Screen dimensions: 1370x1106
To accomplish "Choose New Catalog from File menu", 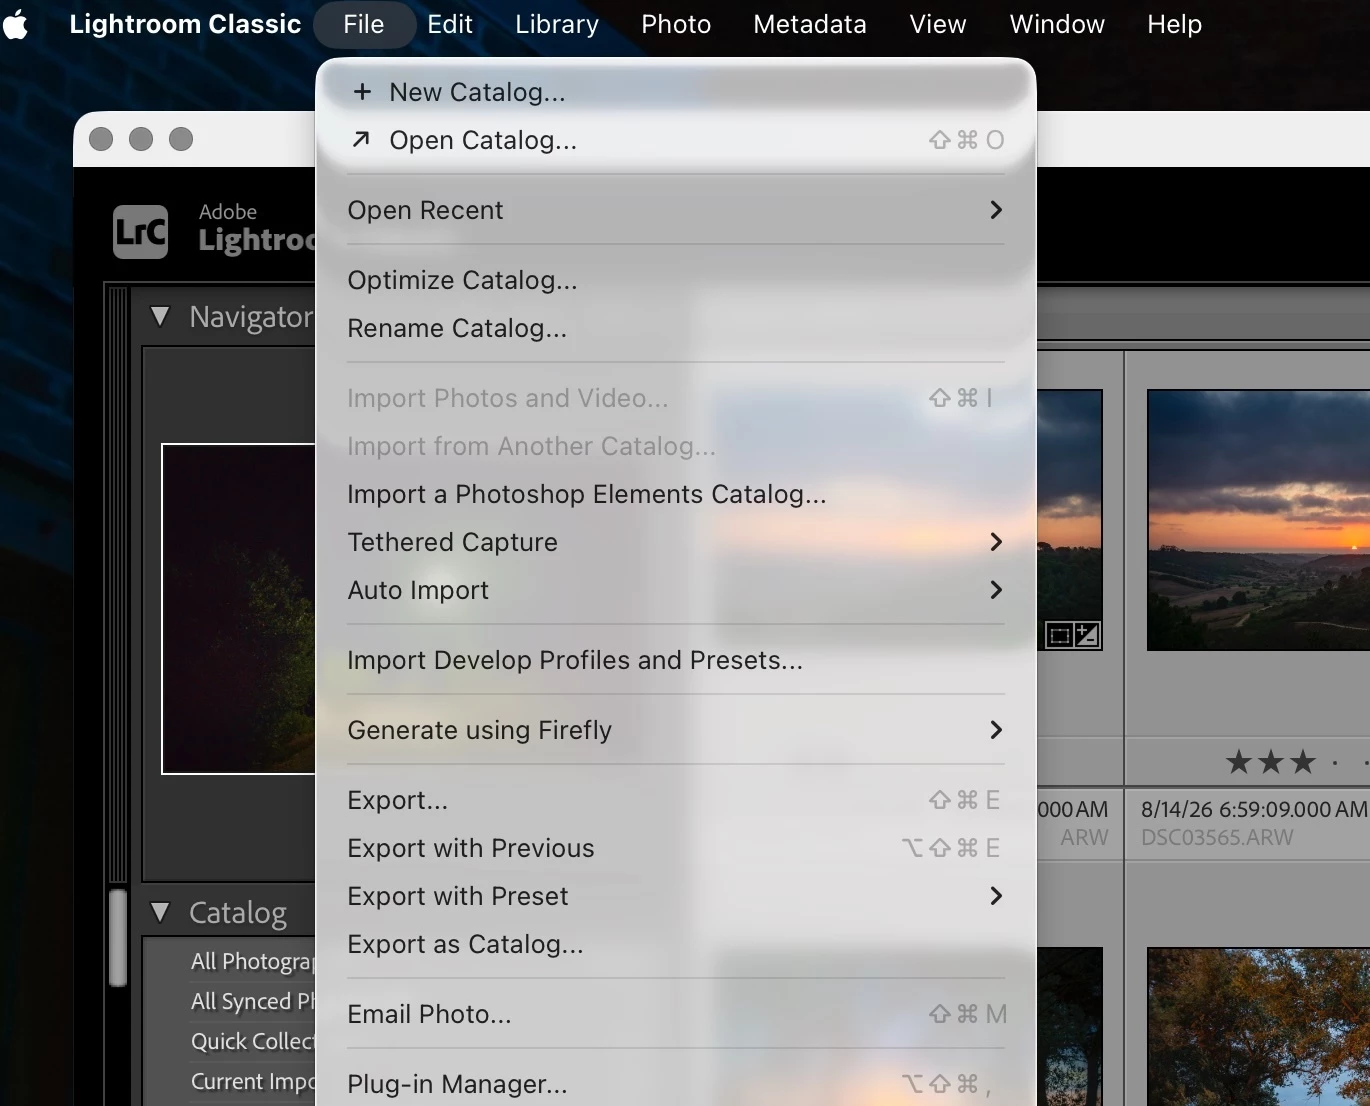I will tap(676, 92).
